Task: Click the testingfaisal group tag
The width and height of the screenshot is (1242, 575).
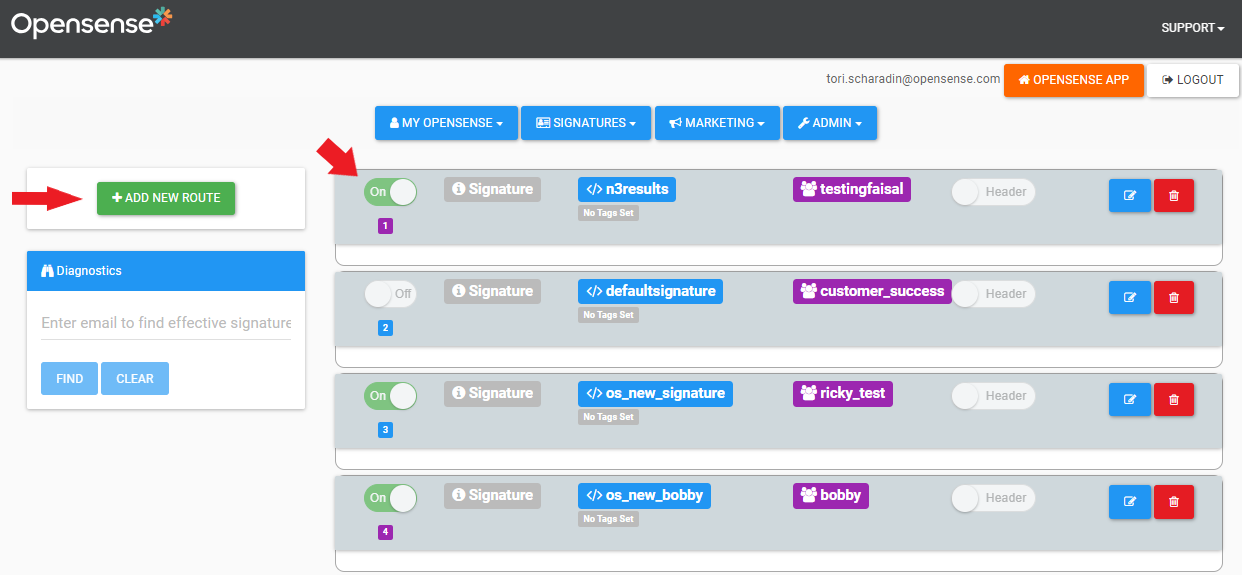Action: point(852,189)
